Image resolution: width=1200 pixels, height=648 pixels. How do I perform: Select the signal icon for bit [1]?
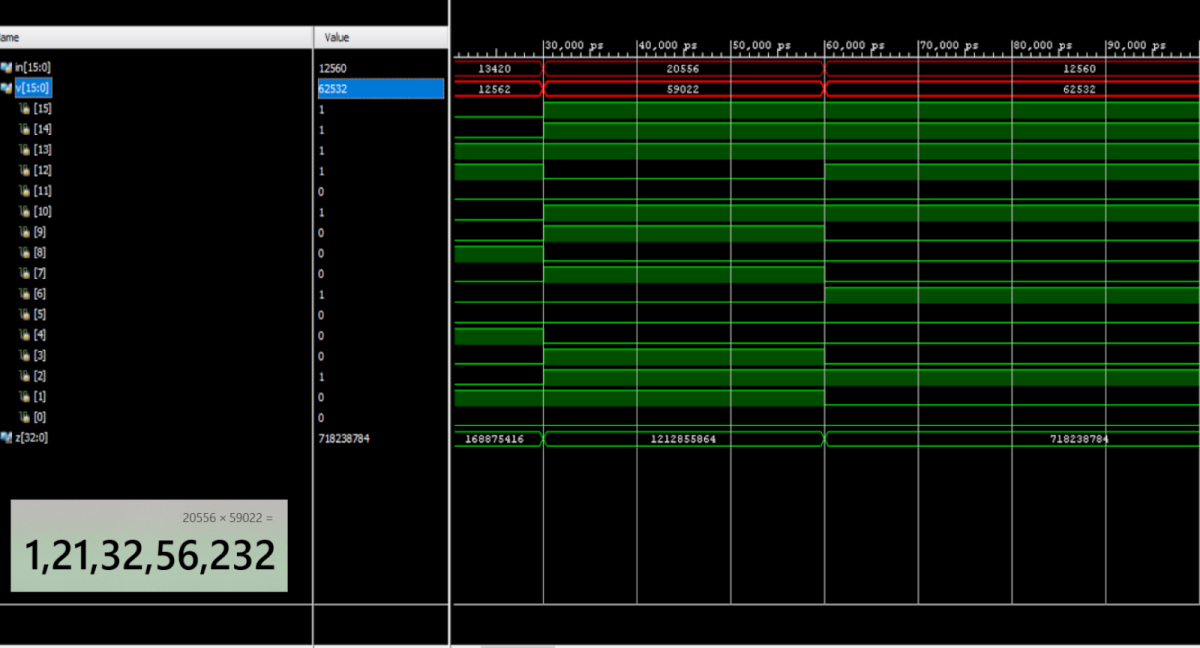[x=26, y=397]
